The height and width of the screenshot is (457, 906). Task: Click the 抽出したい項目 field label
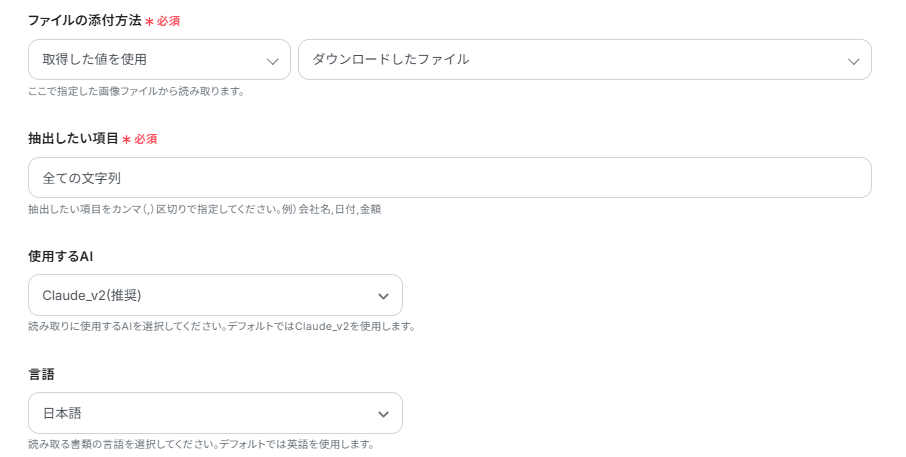pos(73,138)
